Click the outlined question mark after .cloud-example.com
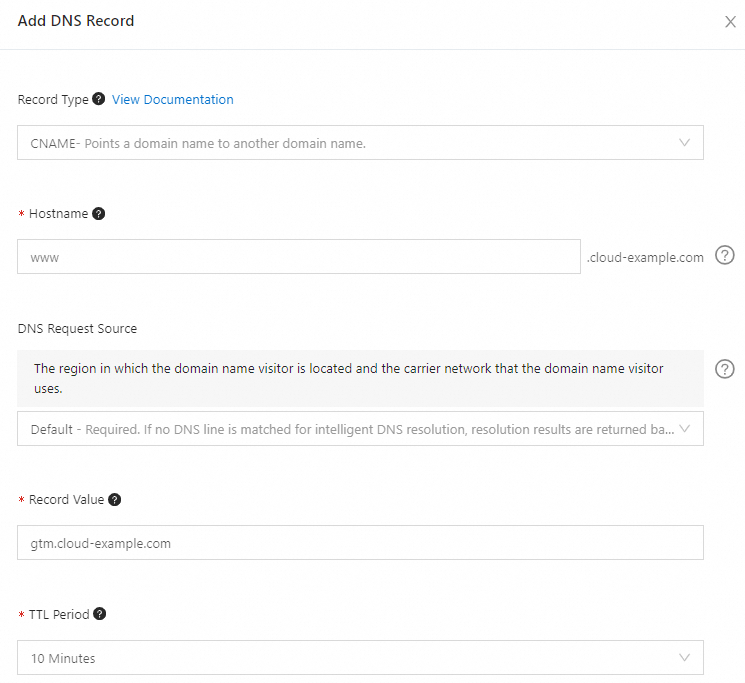This screenshot has width=745, height=683. (x=725, y=257)
